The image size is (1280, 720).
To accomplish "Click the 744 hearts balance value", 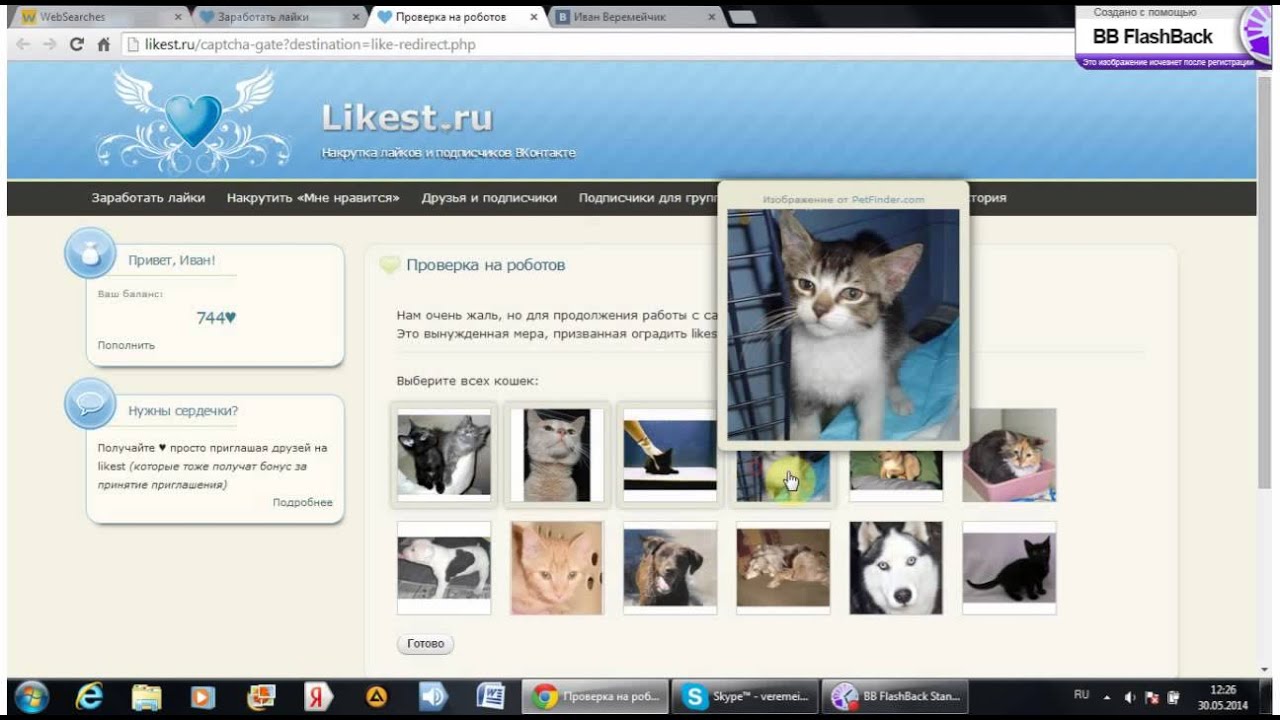I will pyautogui.click(x=216, y=318).
